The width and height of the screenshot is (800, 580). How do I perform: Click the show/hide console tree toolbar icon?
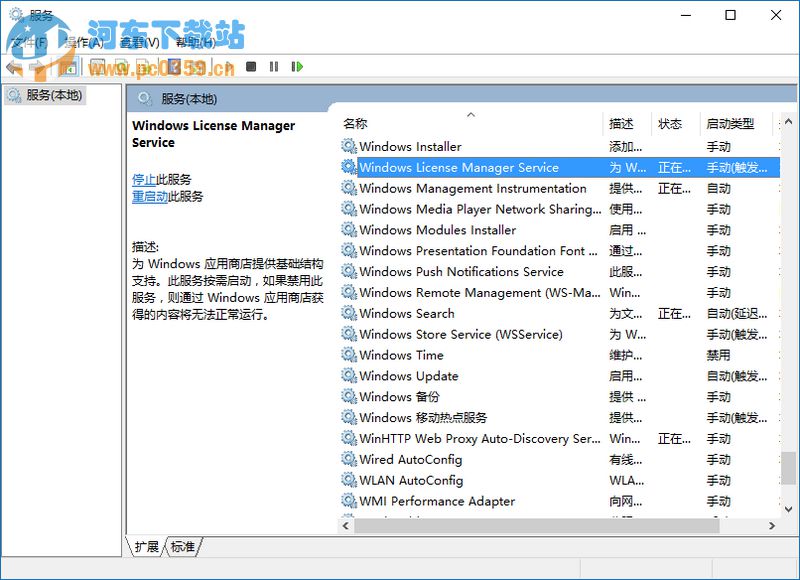[x=70, y=67]
